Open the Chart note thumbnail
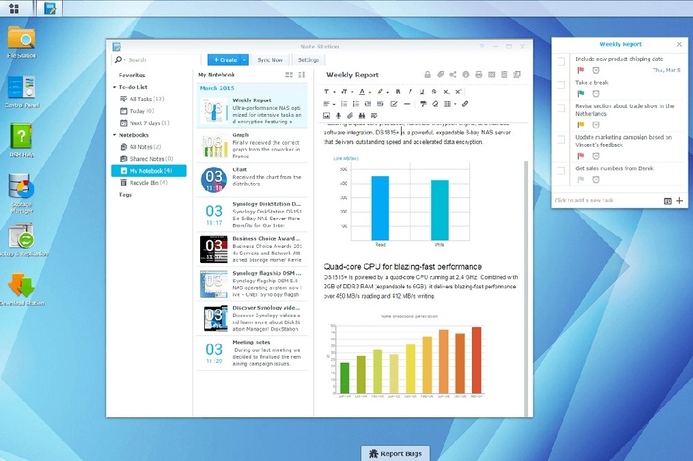This screenshot has width=693, height=461. coord(214,180)
